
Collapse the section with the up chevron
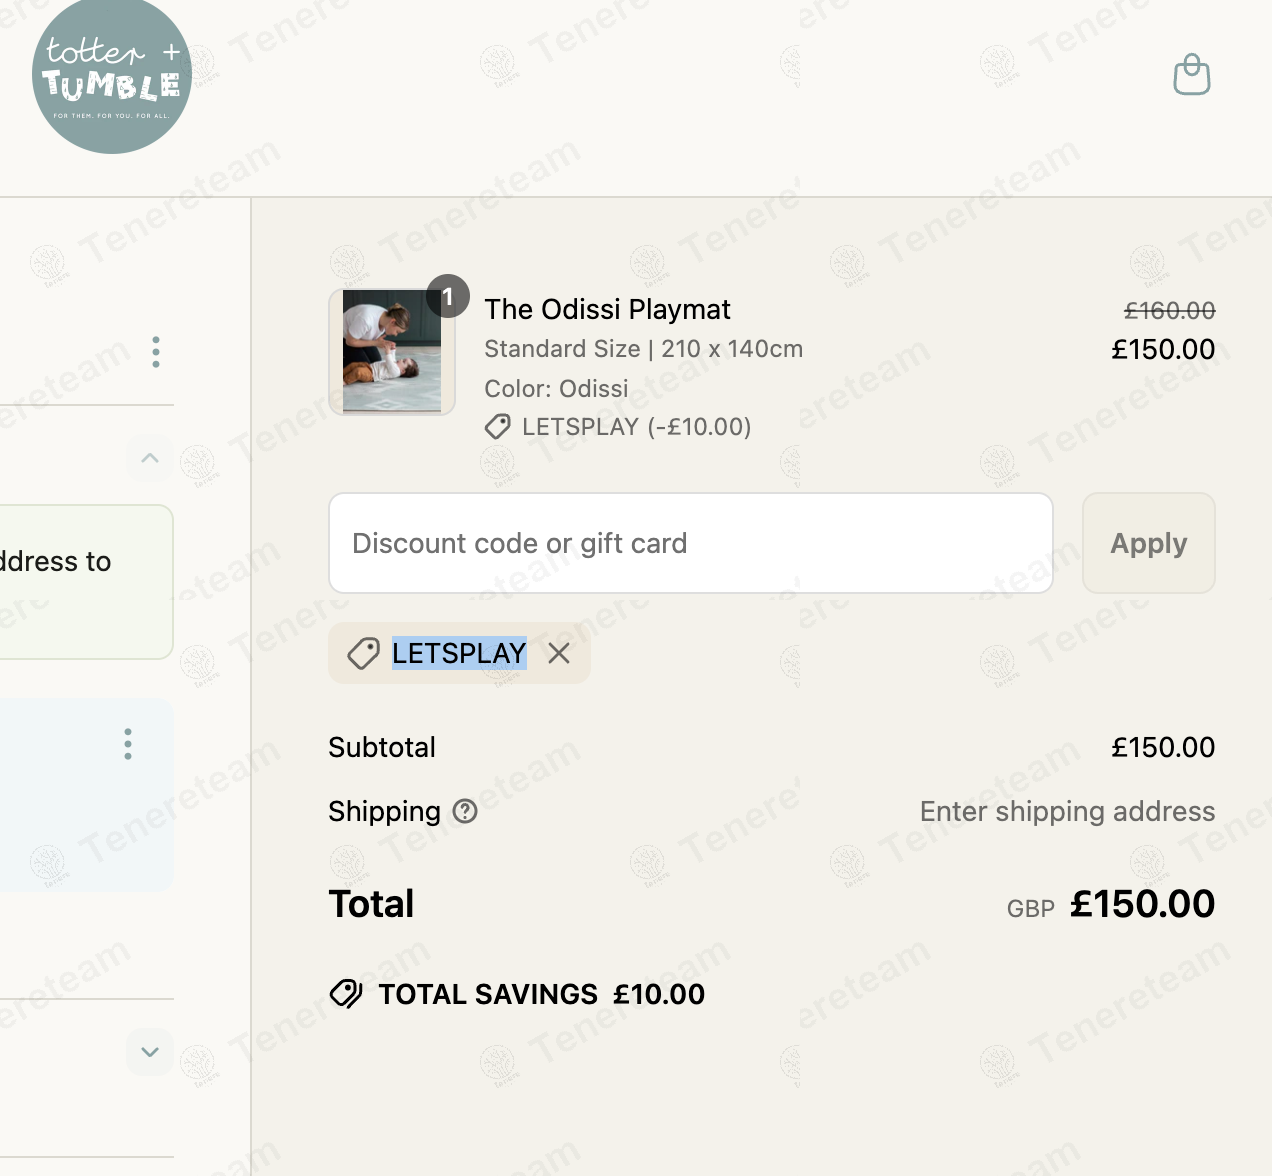tap(150, 458)
